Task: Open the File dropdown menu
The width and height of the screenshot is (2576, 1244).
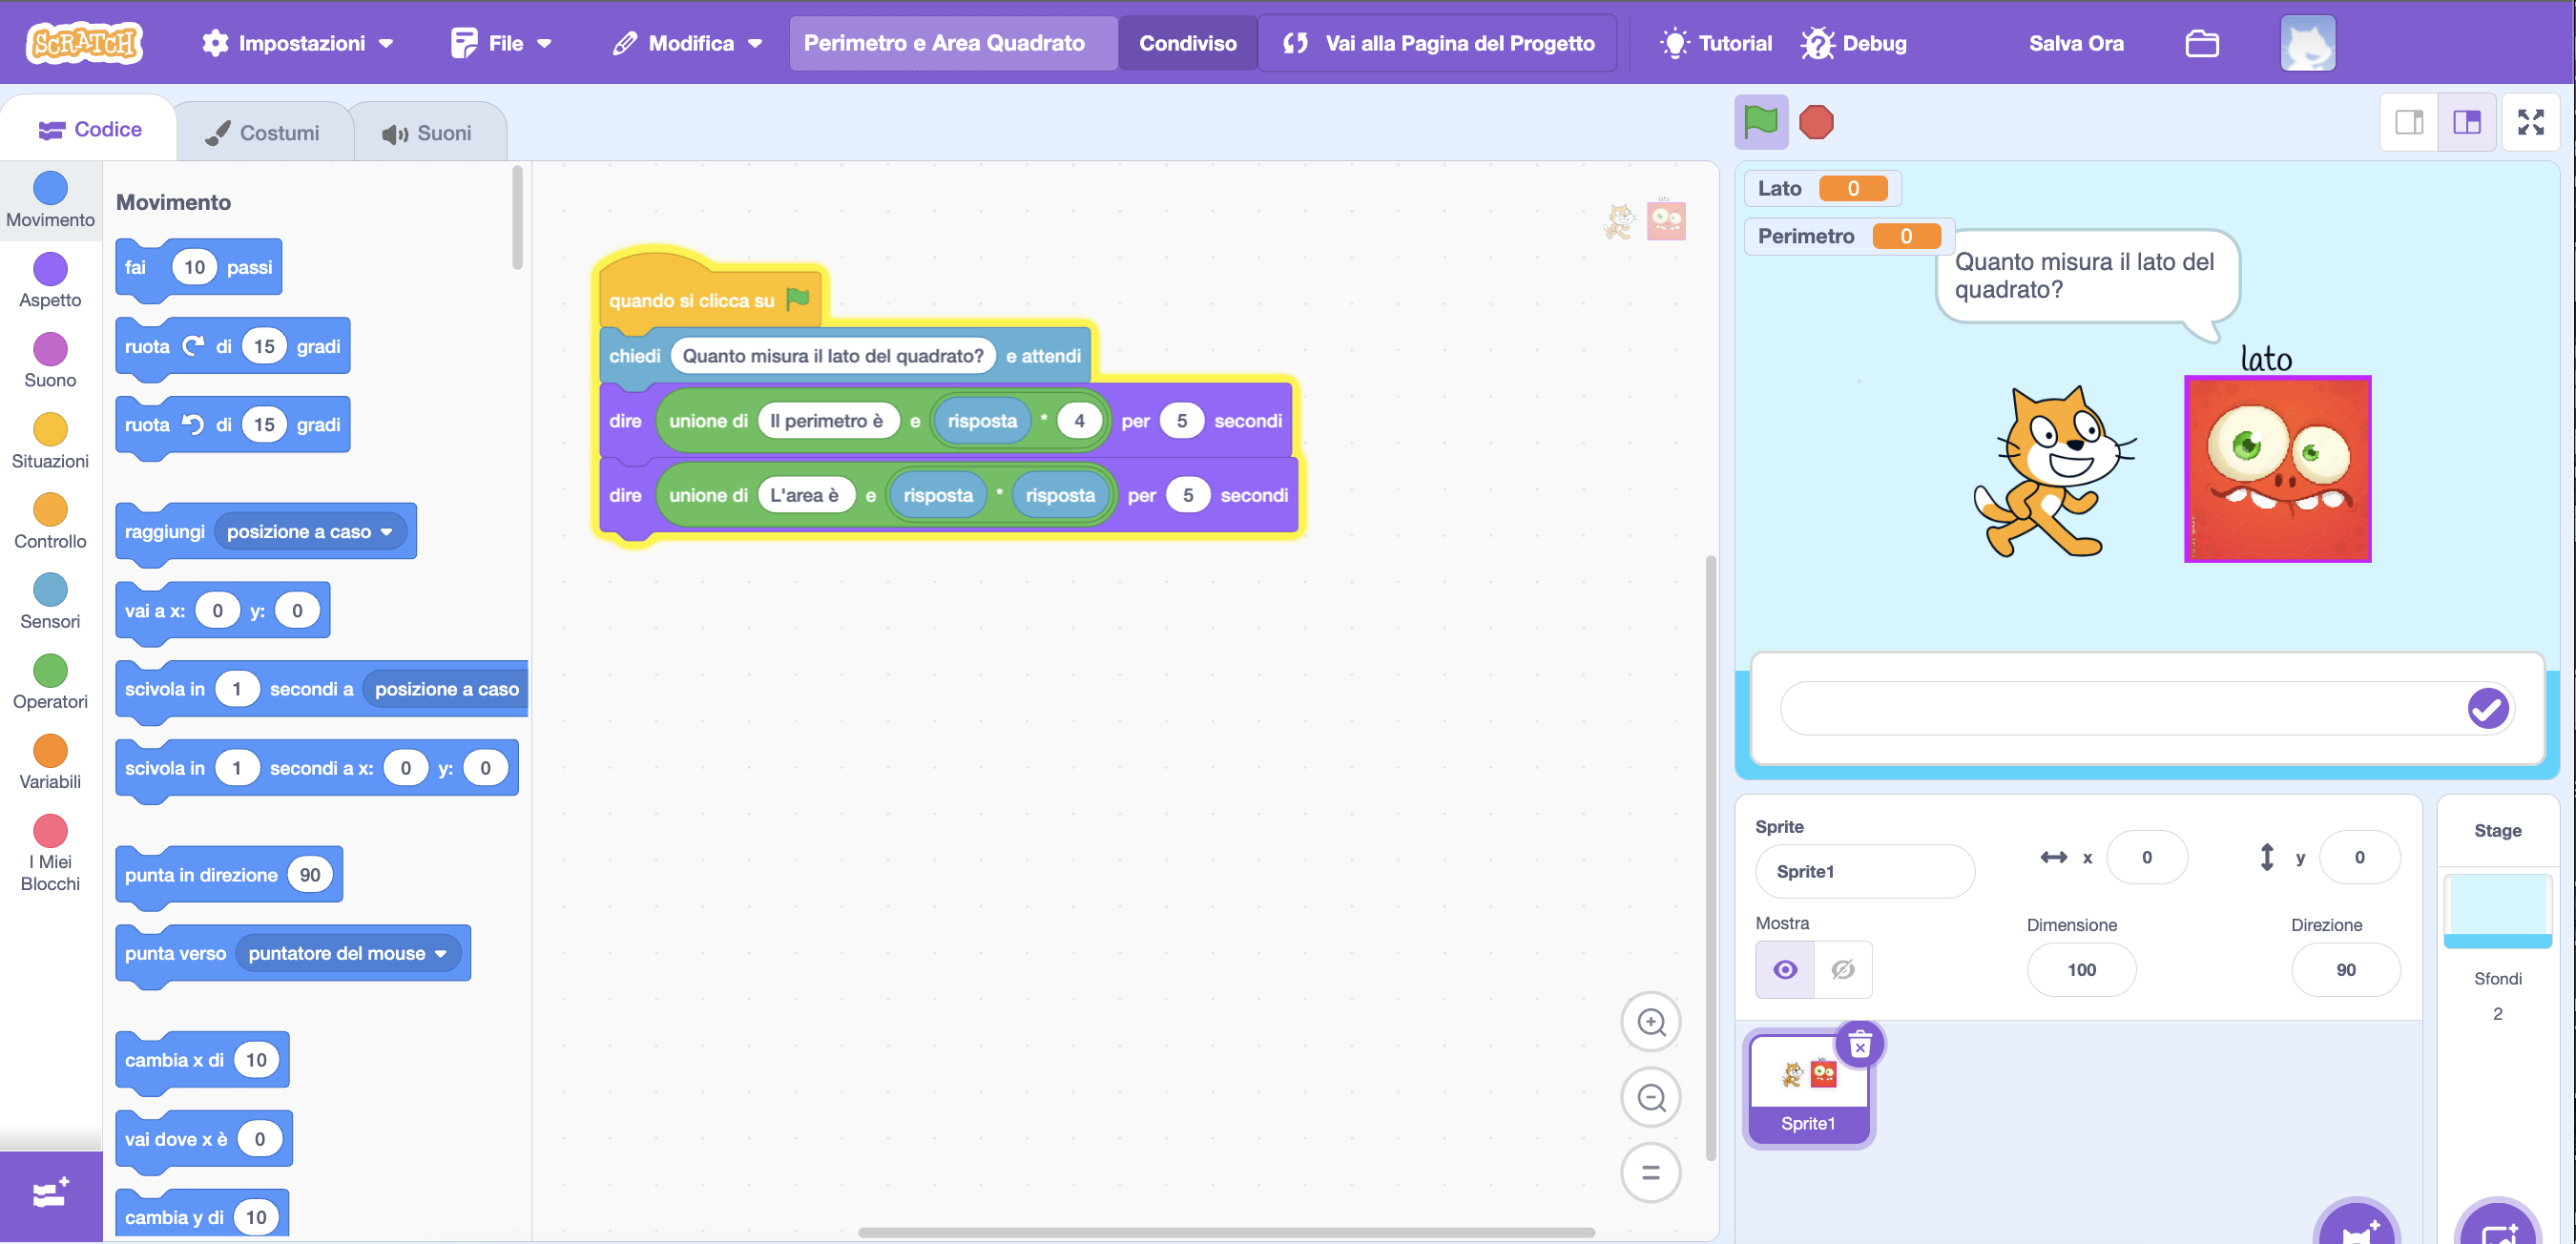Action: pyautogui.click(x=501, y=43)
